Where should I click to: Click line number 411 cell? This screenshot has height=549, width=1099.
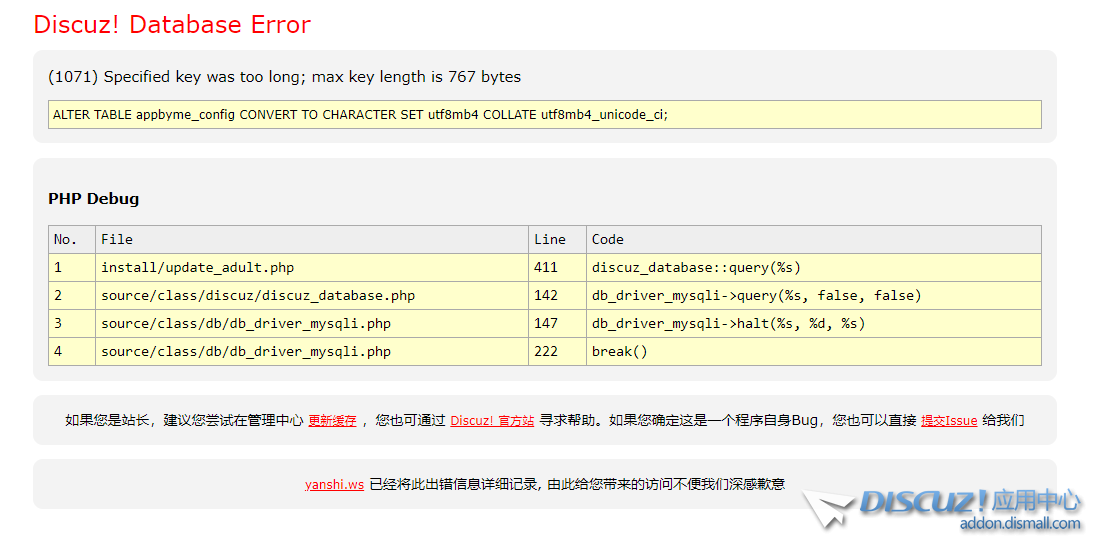pos(557,267)
